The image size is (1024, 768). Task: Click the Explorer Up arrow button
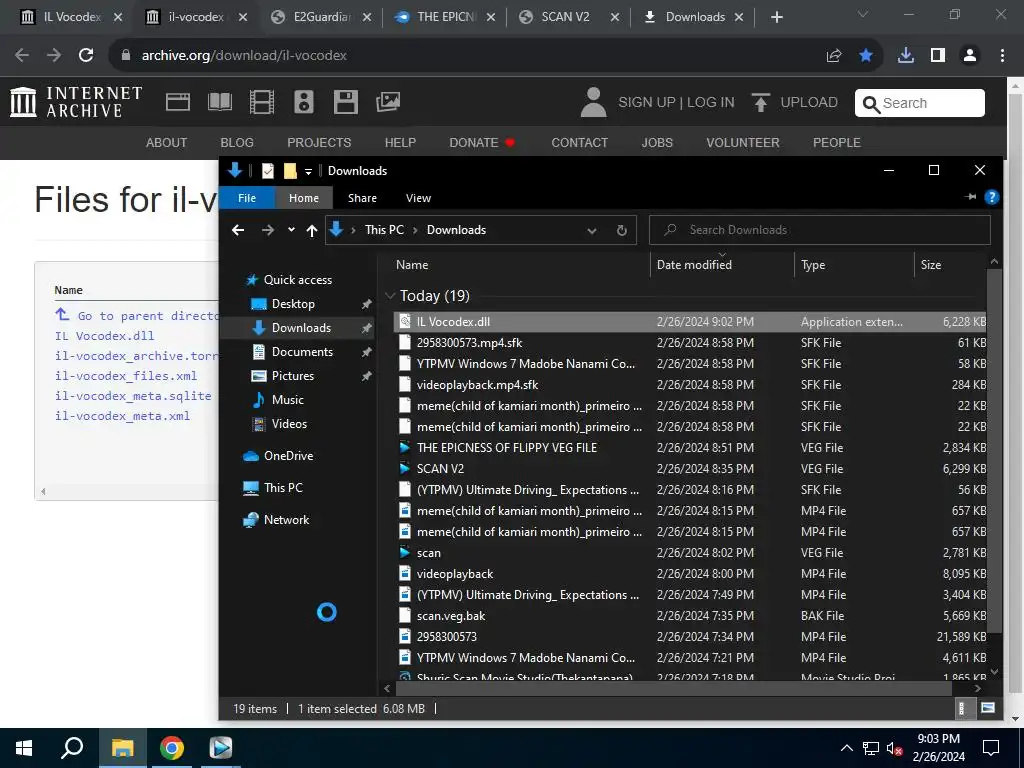[x=312, y=230]
